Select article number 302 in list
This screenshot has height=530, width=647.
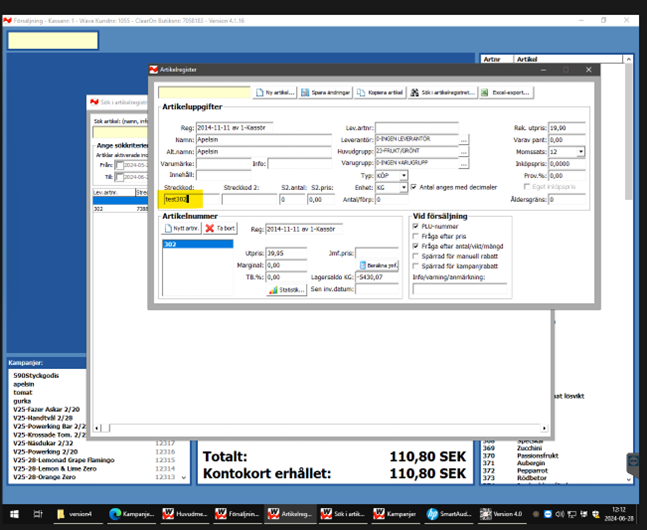(x=172, y=243)
